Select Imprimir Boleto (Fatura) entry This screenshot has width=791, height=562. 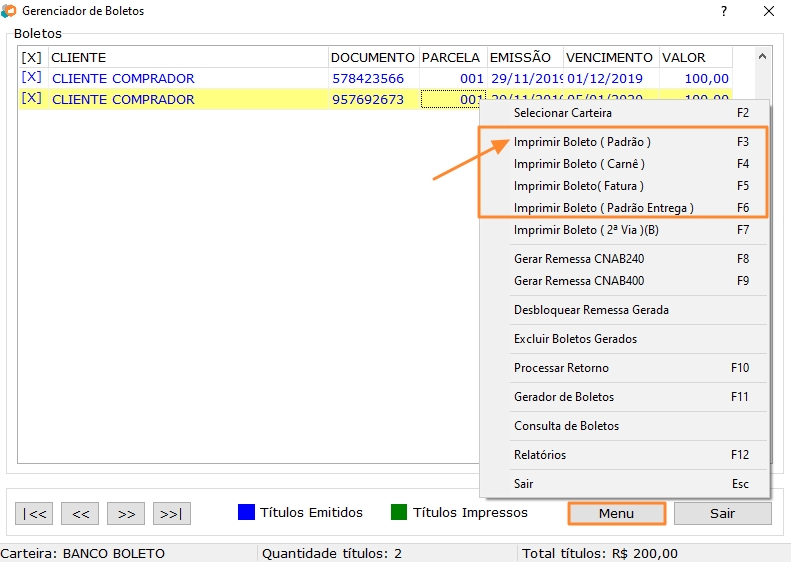click(x=578, y=186)
